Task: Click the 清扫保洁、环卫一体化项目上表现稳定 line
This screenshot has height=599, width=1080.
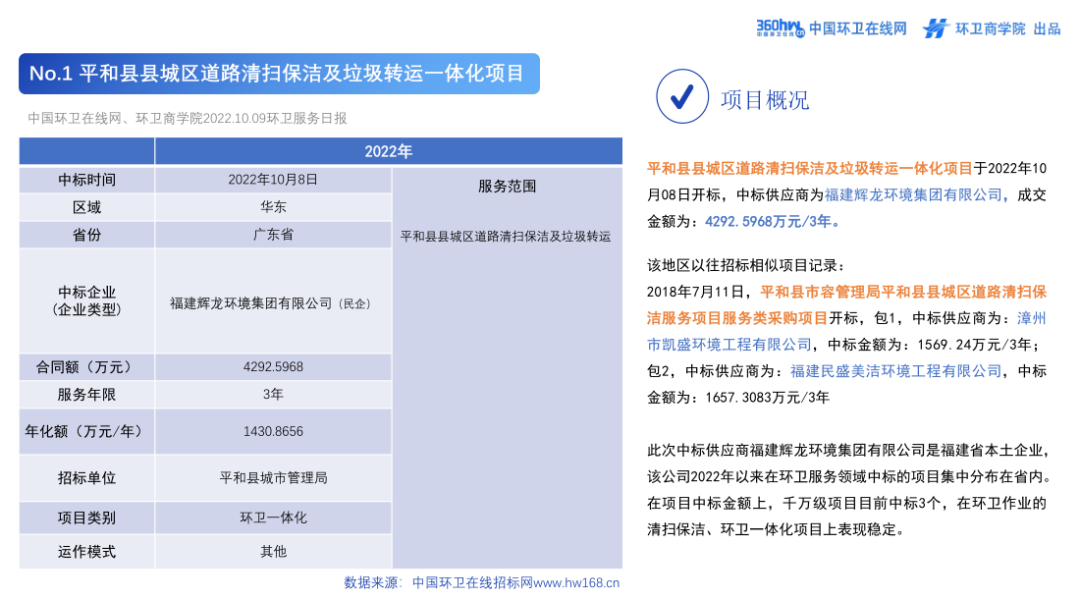Action: pos(776,529)
